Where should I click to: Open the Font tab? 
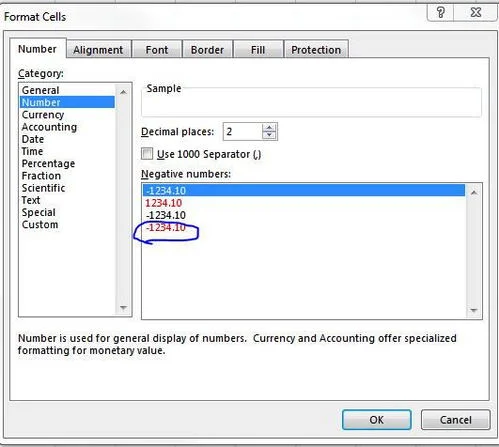[x=157, y=50]
